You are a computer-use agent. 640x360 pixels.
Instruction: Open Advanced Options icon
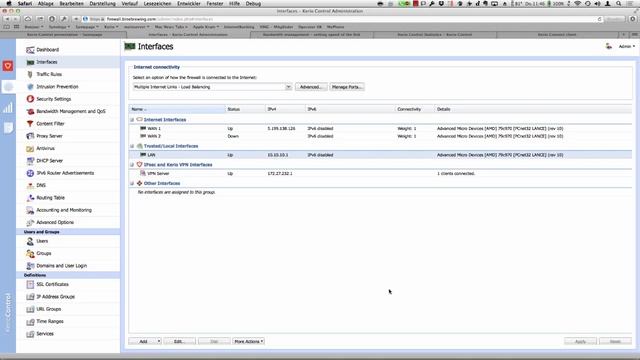[30, 222]
